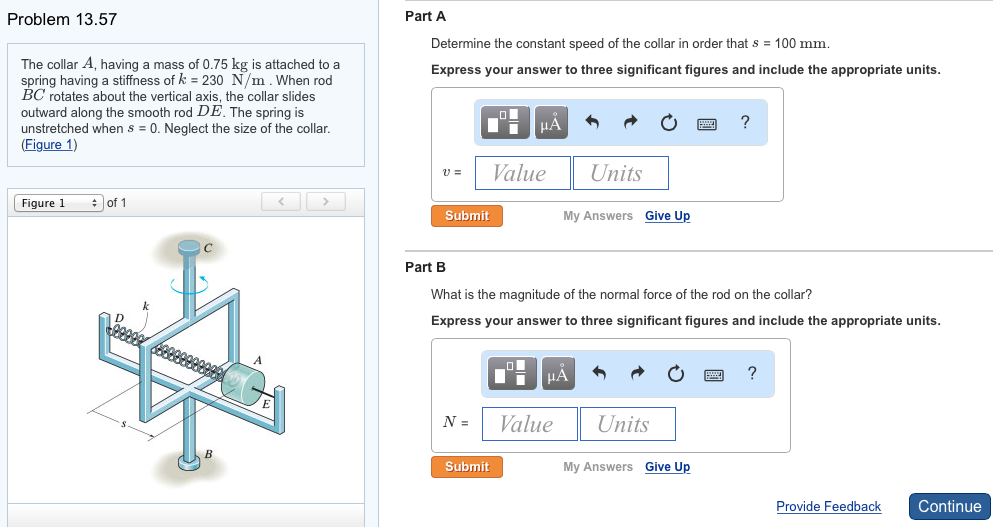This screenshot has width=1008, height=527.
Task: Click Give Up link for Part B
Action: (667, 467)
